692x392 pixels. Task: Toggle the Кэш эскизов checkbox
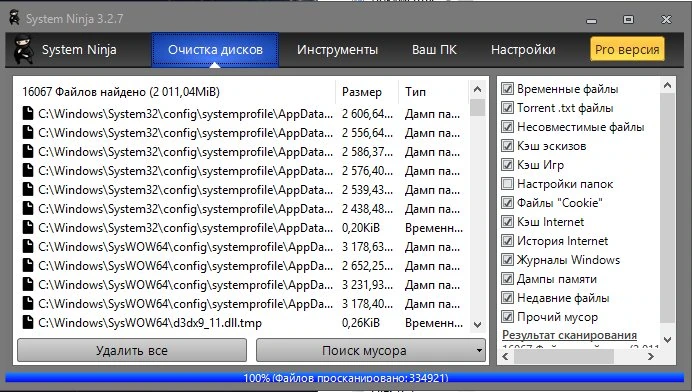[x=508, y=146]
